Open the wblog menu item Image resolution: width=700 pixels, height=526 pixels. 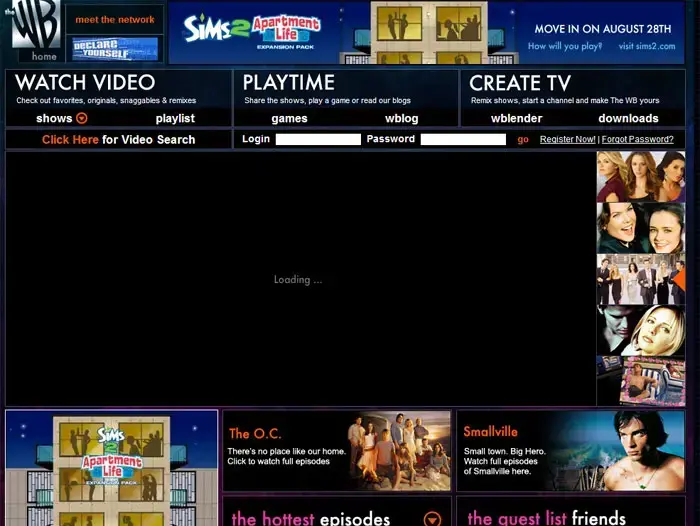(x=401, y=118)
